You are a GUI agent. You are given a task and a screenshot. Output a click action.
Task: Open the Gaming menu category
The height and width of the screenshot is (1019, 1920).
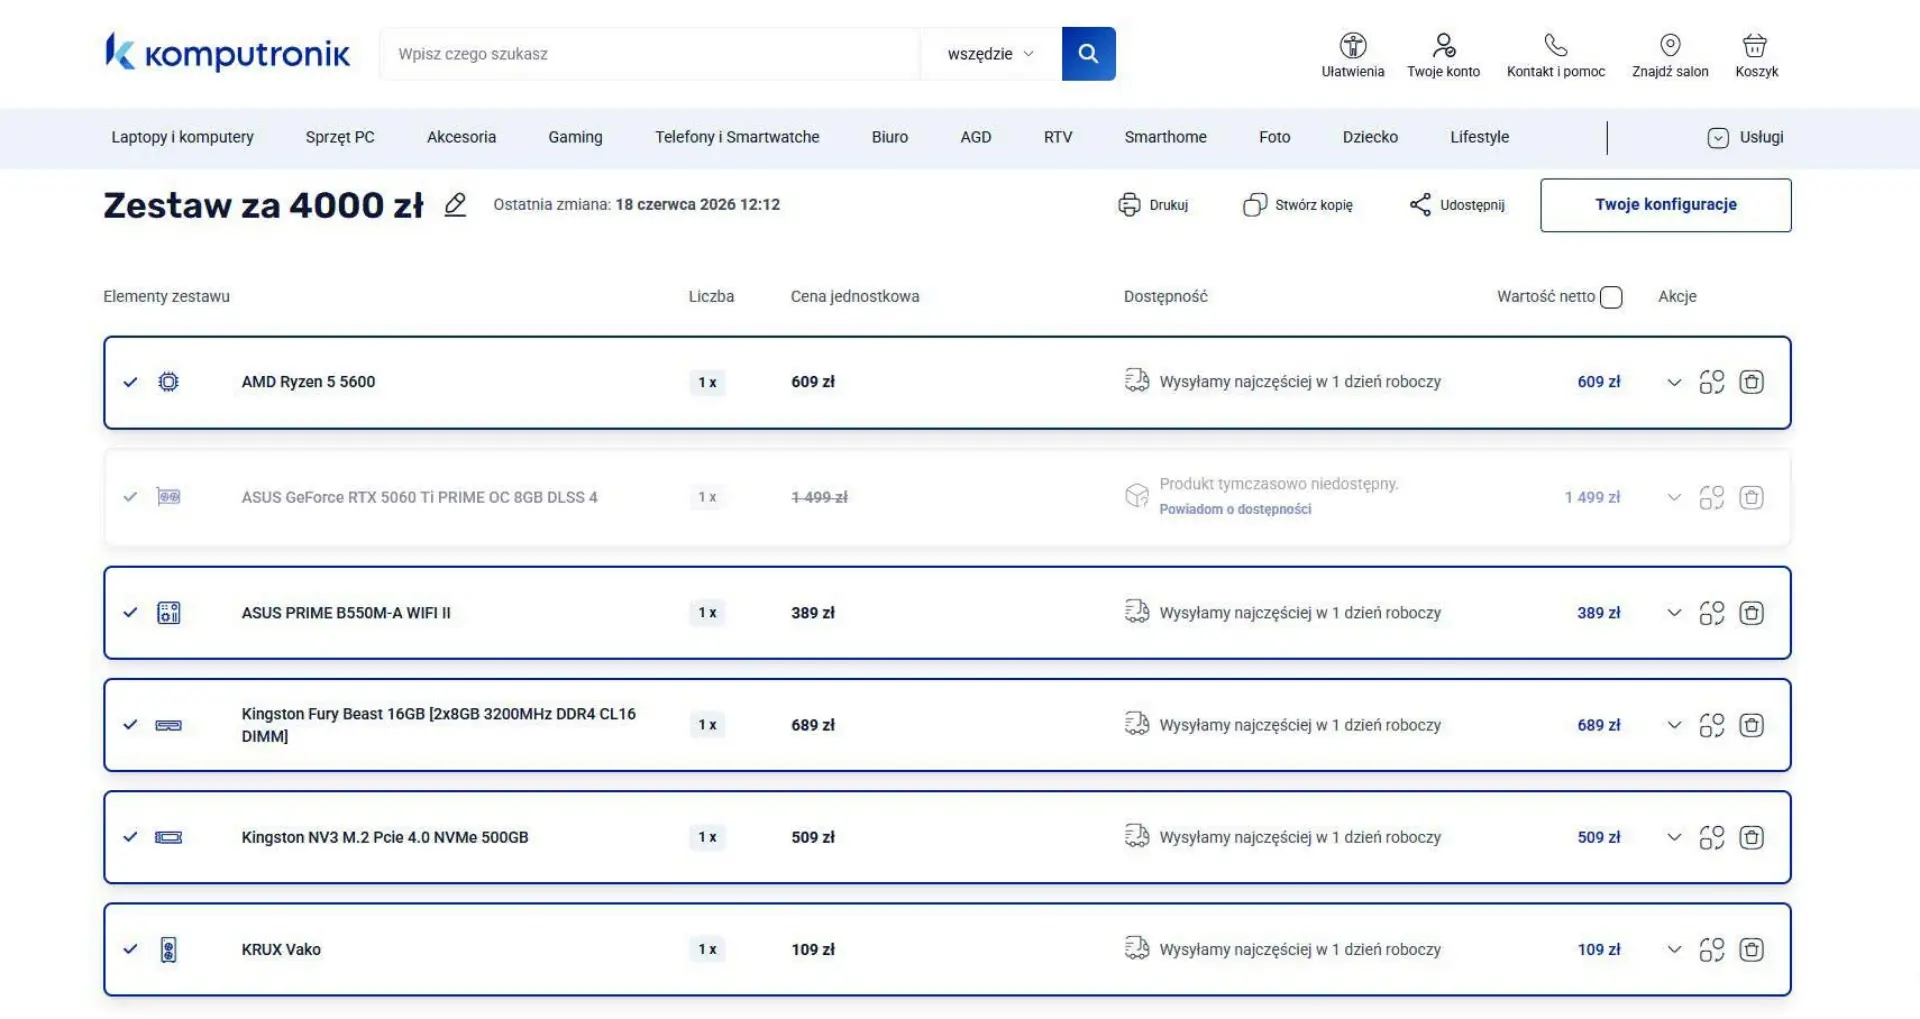575,137
